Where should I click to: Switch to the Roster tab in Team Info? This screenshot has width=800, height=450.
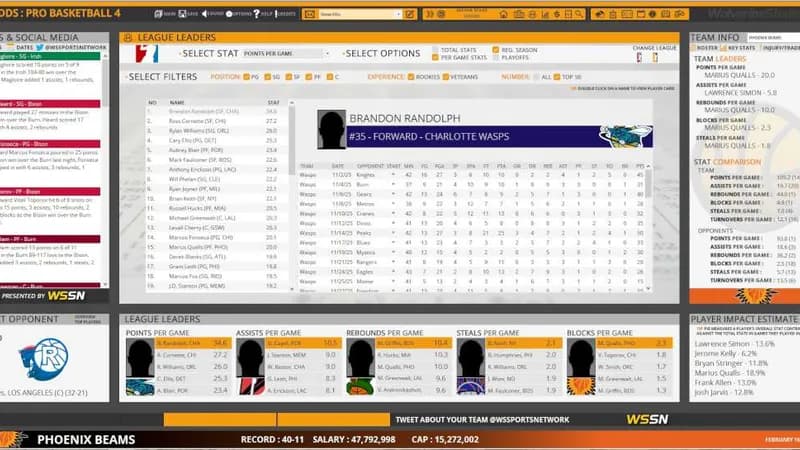click(704, 48)
